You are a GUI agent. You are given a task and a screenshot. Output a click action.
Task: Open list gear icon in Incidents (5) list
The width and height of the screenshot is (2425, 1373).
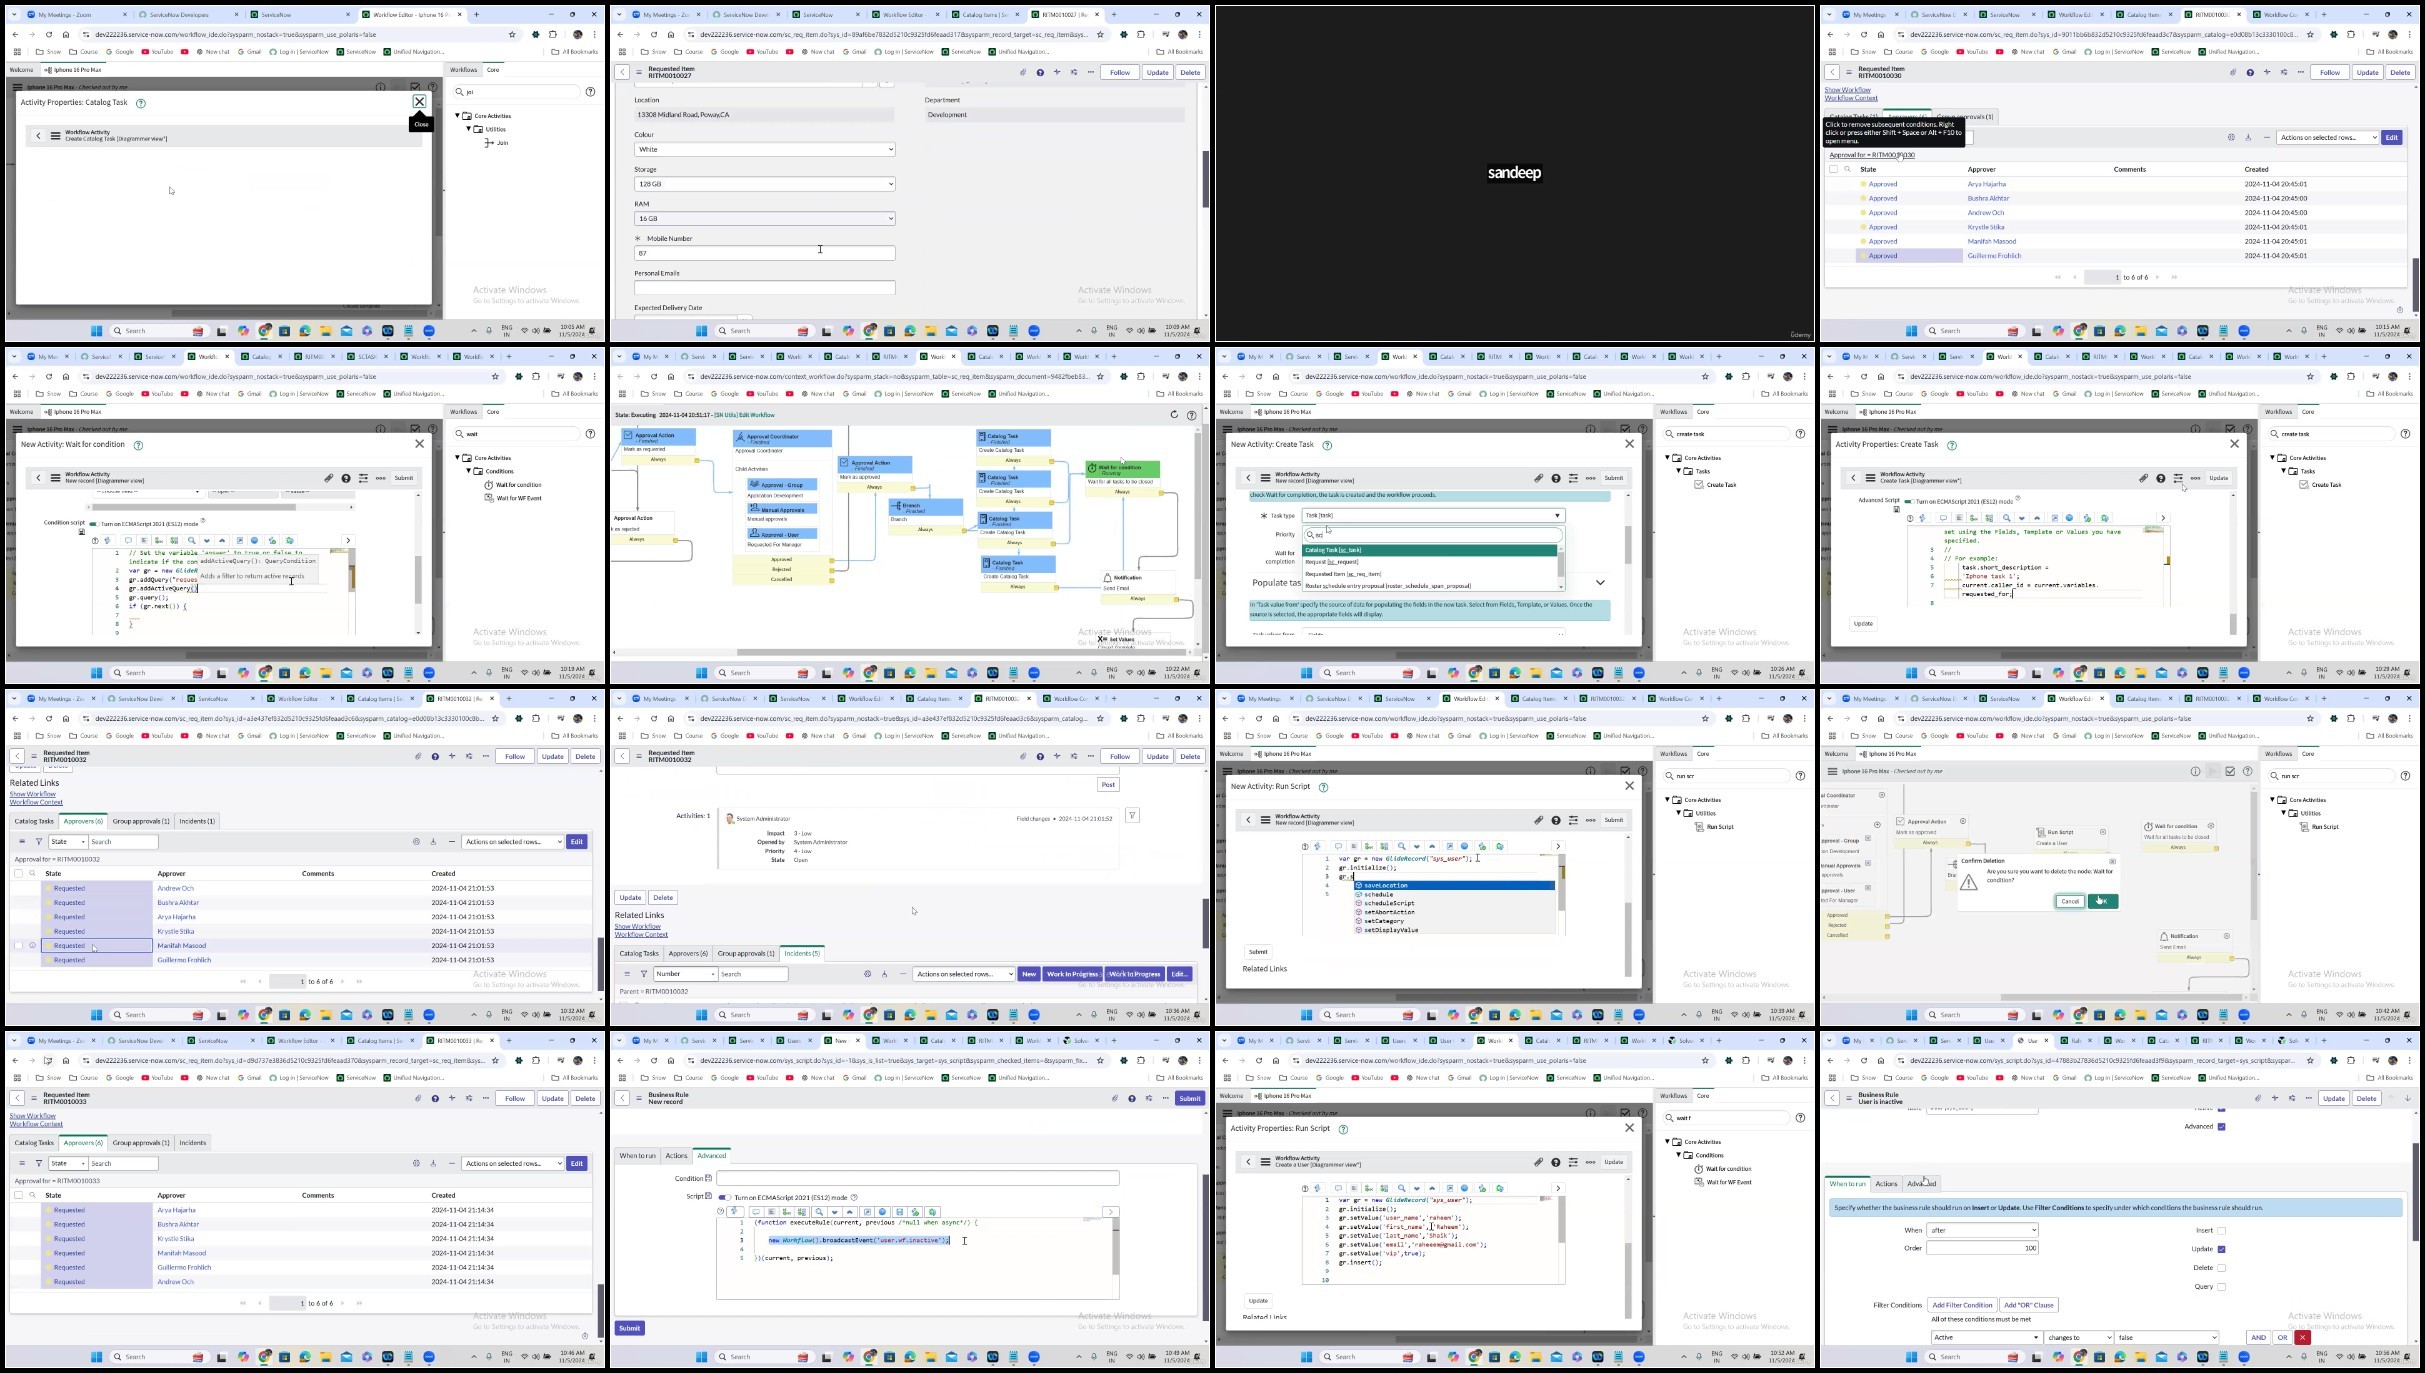(x=867, y=974)
